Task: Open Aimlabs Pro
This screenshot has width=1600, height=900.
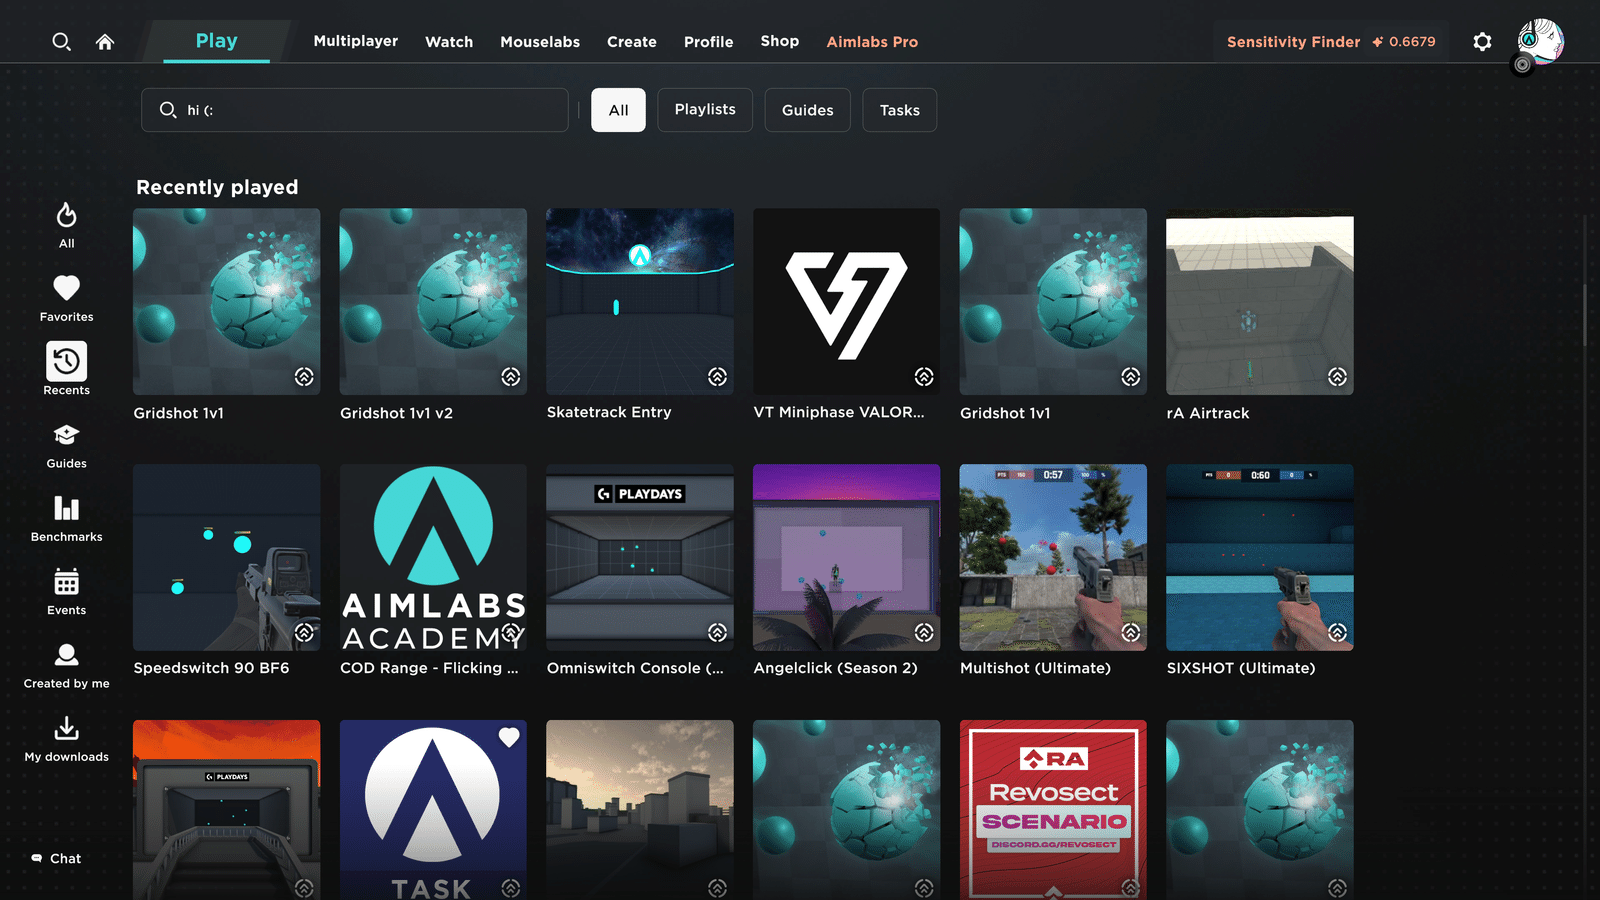Action: point(872,42)
